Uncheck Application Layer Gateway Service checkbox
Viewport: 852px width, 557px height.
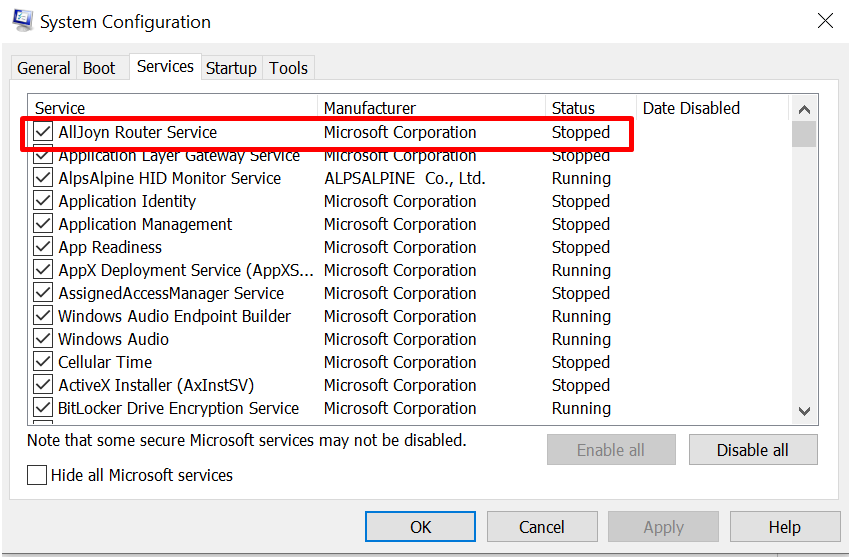click(43, 156)
